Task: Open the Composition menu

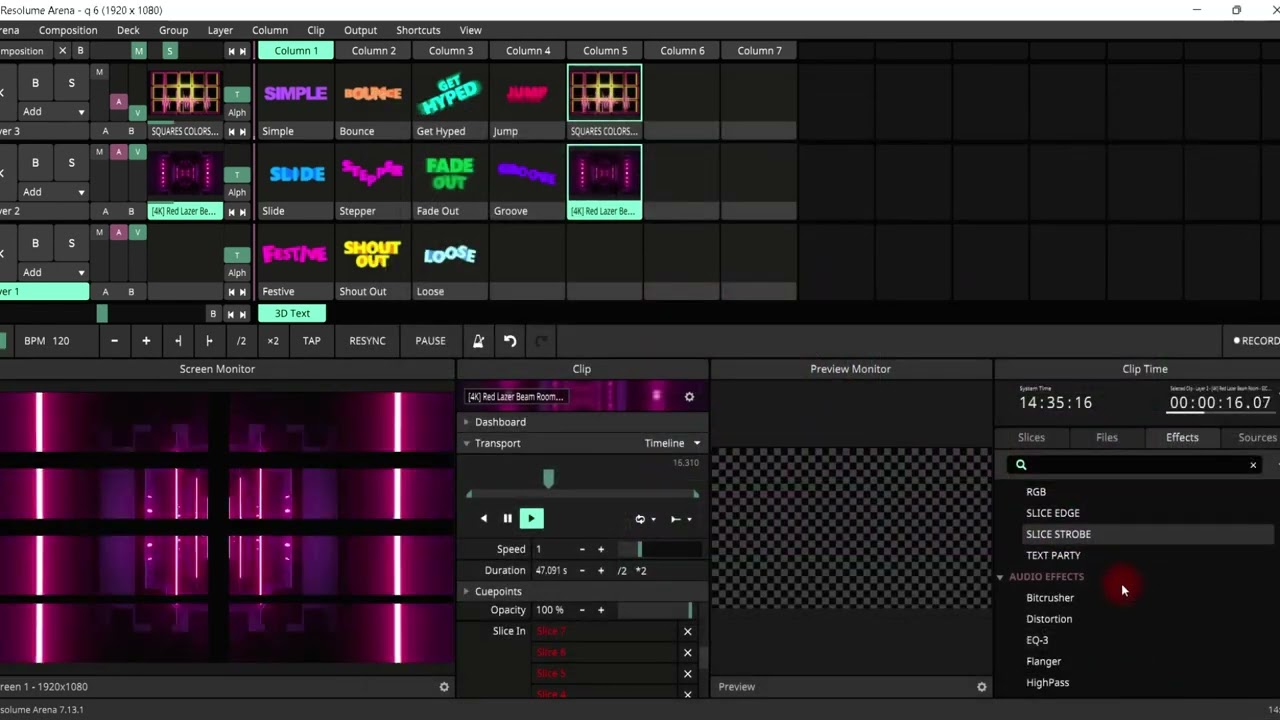Action: coord(68,30)
